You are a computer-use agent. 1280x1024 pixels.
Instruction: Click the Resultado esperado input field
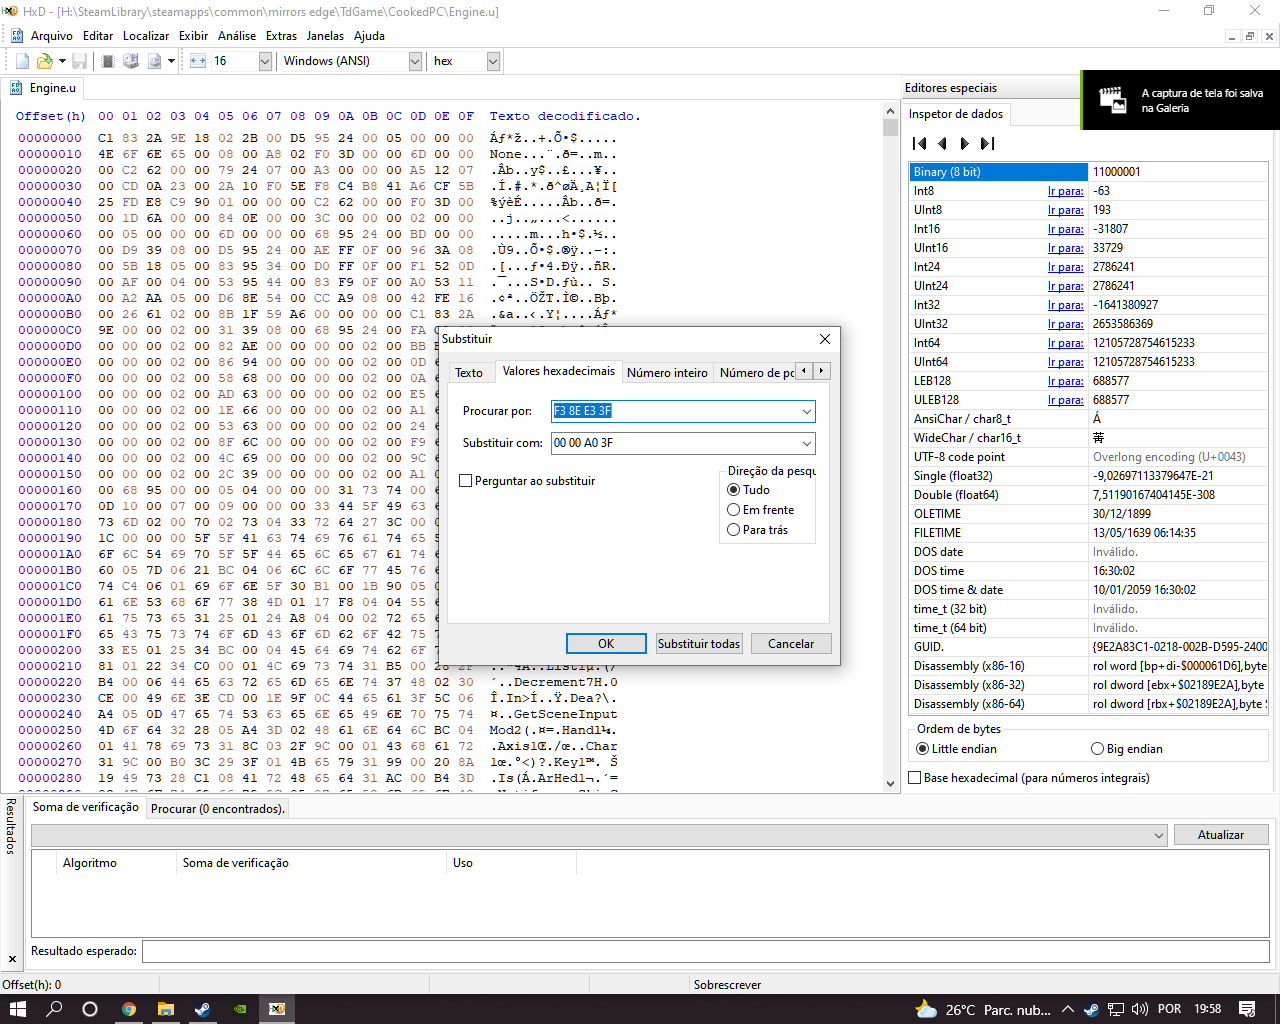(x=706, y=951)
